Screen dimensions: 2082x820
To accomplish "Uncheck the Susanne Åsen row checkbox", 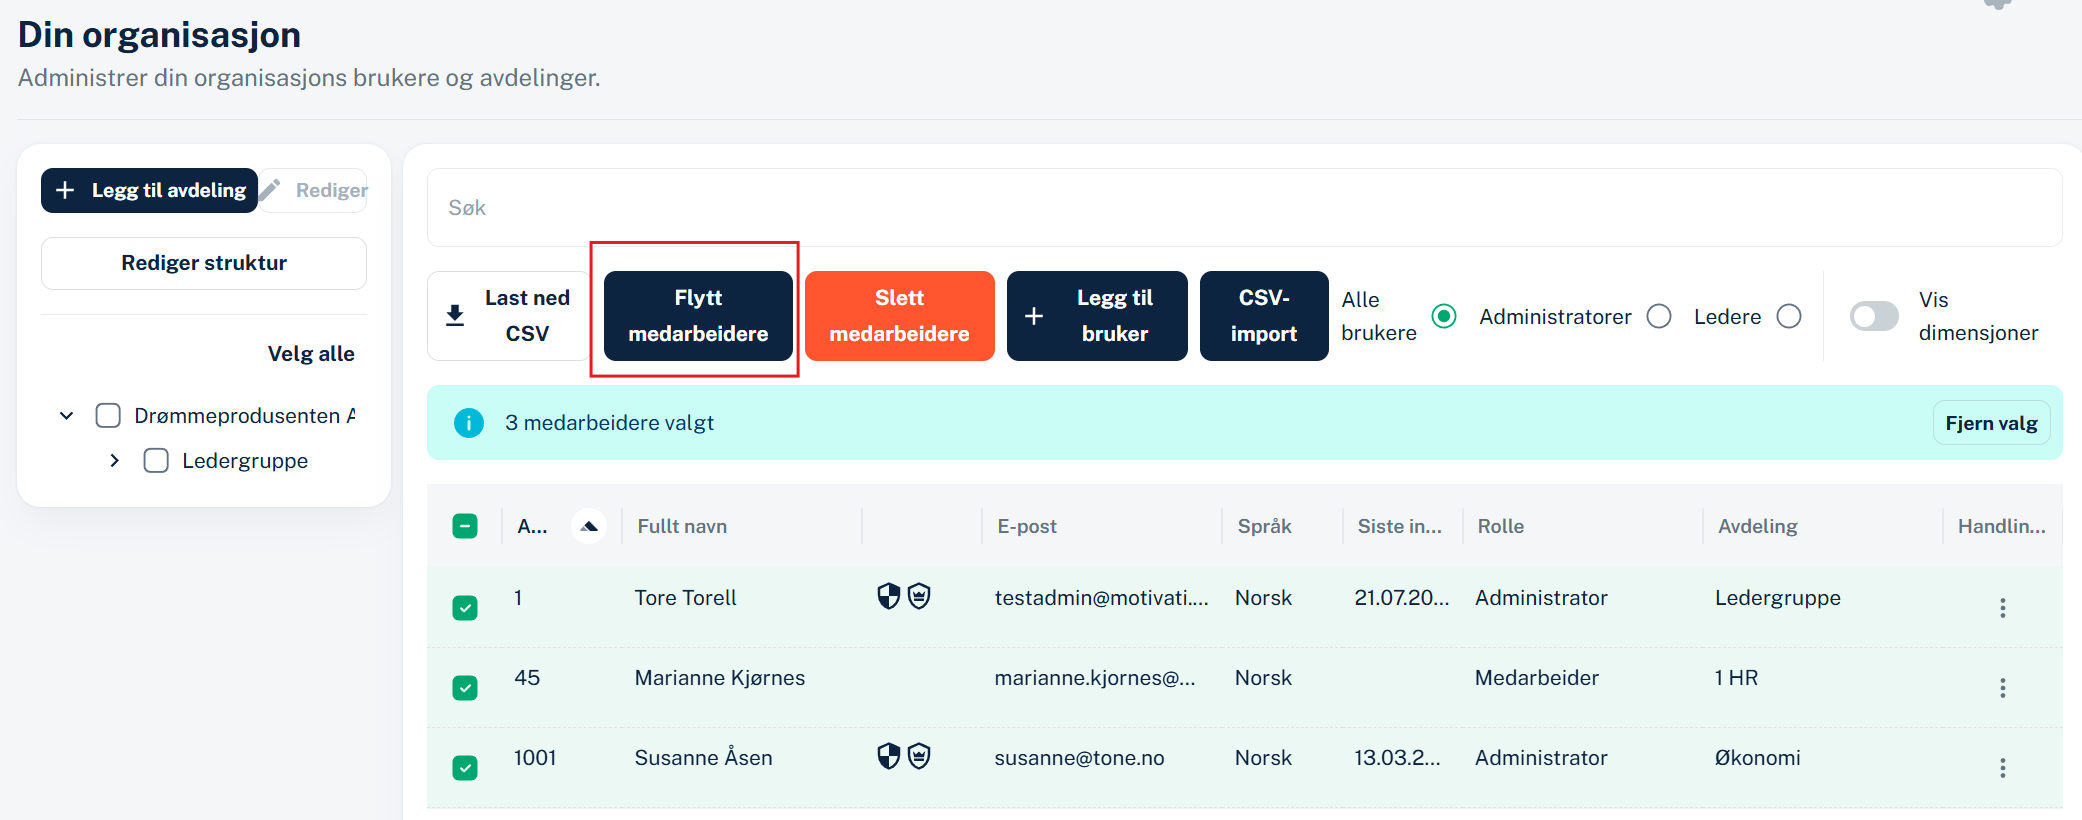I will 465,768.
